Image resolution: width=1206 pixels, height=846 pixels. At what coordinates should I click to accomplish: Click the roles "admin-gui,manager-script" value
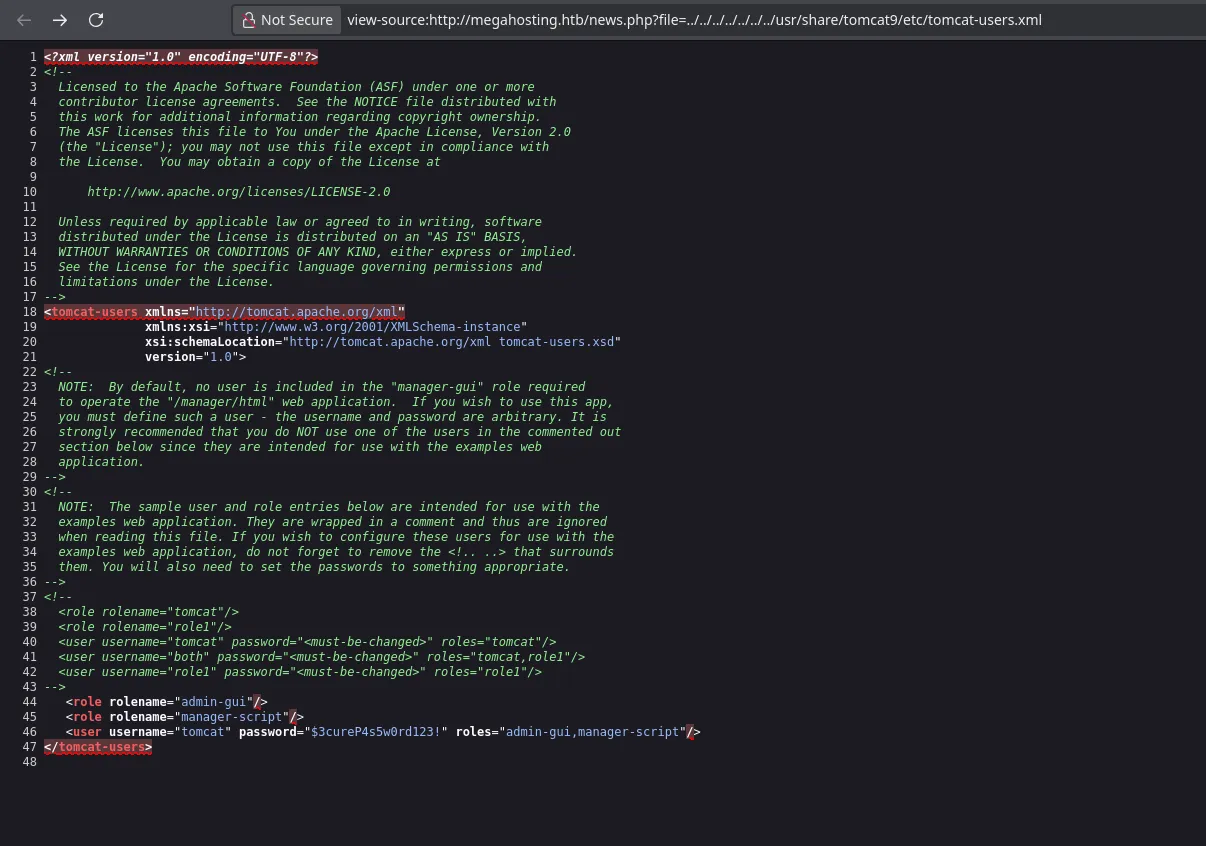[x=592, y=732]
